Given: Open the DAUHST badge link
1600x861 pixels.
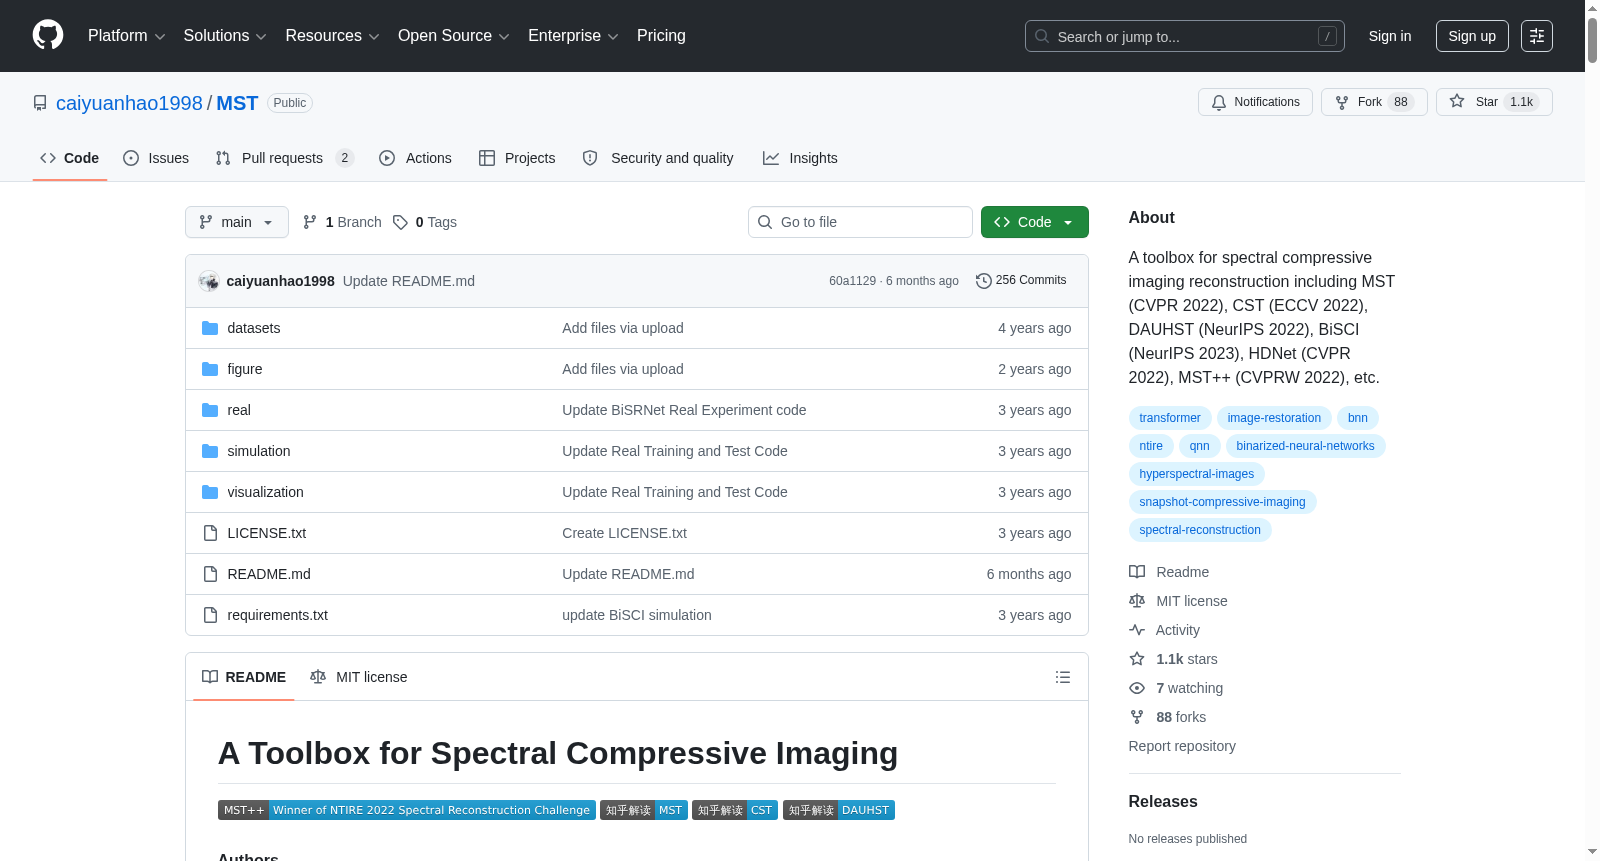Looking at the screenshot, I should coord(839,810).
